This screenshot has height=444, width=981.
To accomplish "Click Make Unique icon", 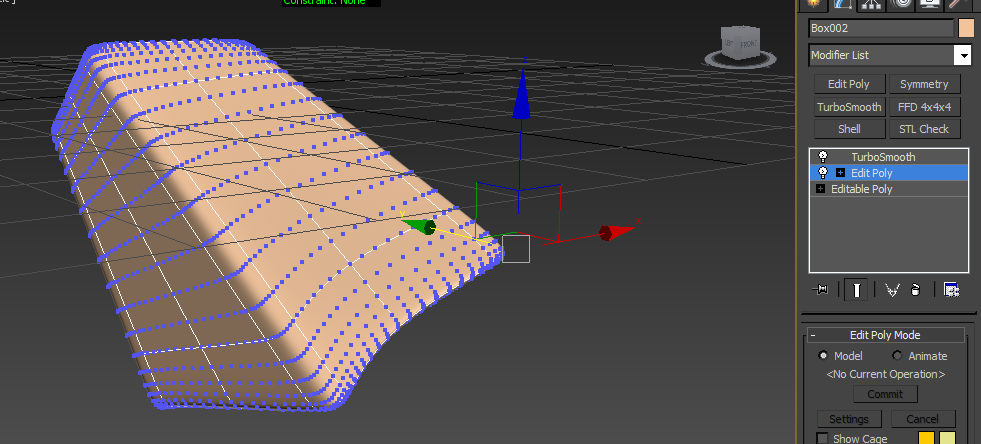I will pyautogui.click(x=893, y=290).
